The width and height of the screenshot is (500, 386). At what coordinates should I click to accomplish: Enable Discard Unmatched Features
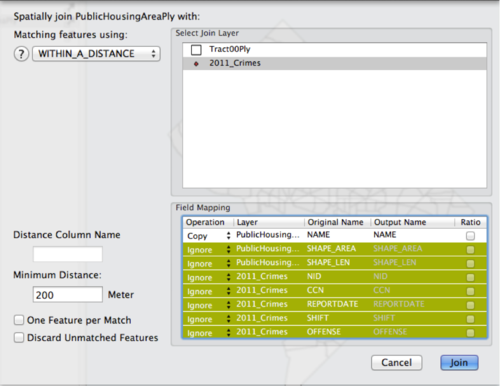(x=19, y=338)
